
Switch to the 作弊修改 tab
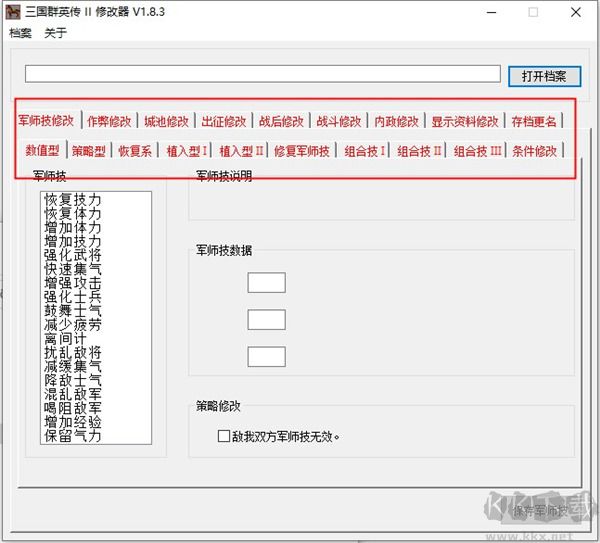click(x=109, y=121)
